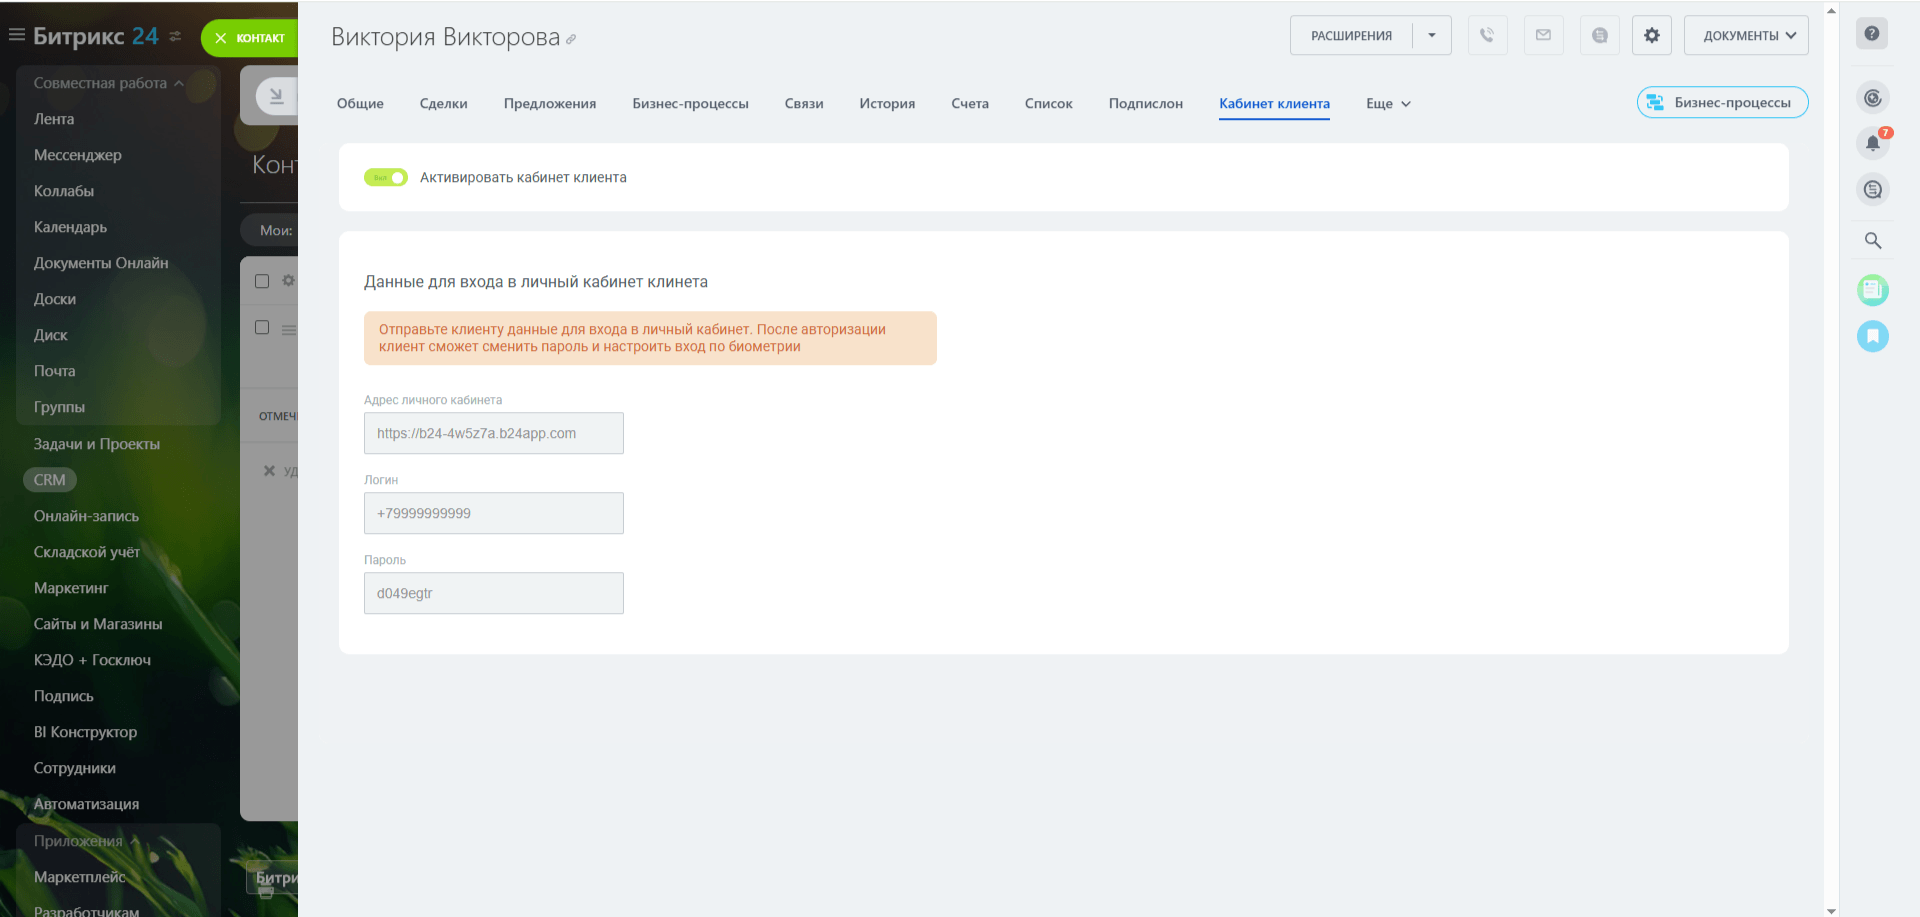Open Календарь in the left menu
The image size is (1920, 917).
[x=70, y=227]
